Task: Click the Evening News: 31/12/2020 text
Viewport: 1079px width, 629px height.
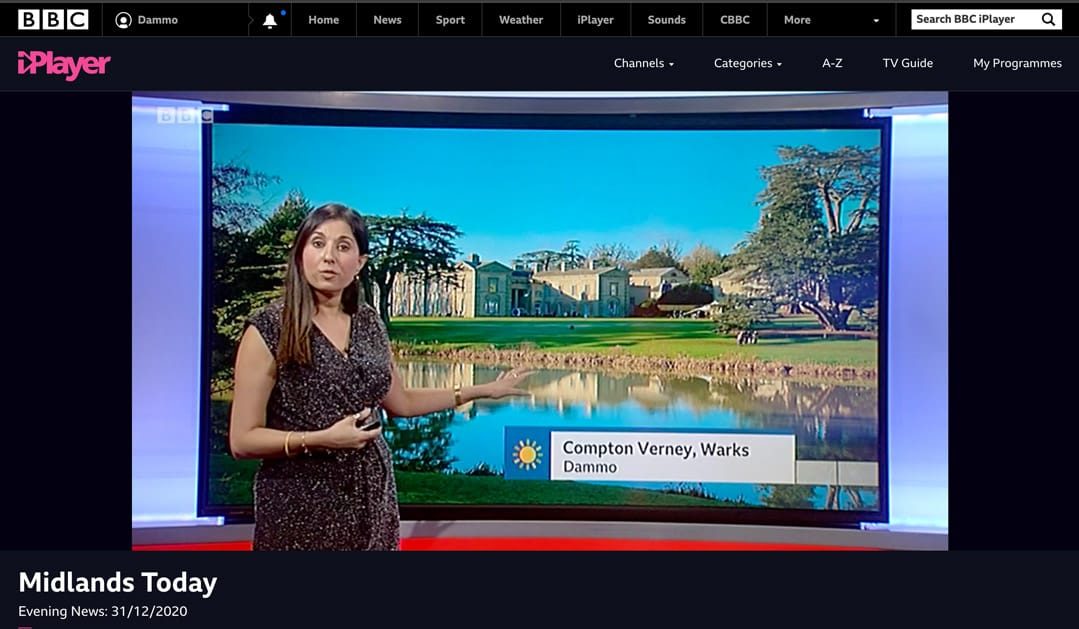Action: tap(103, 611)
